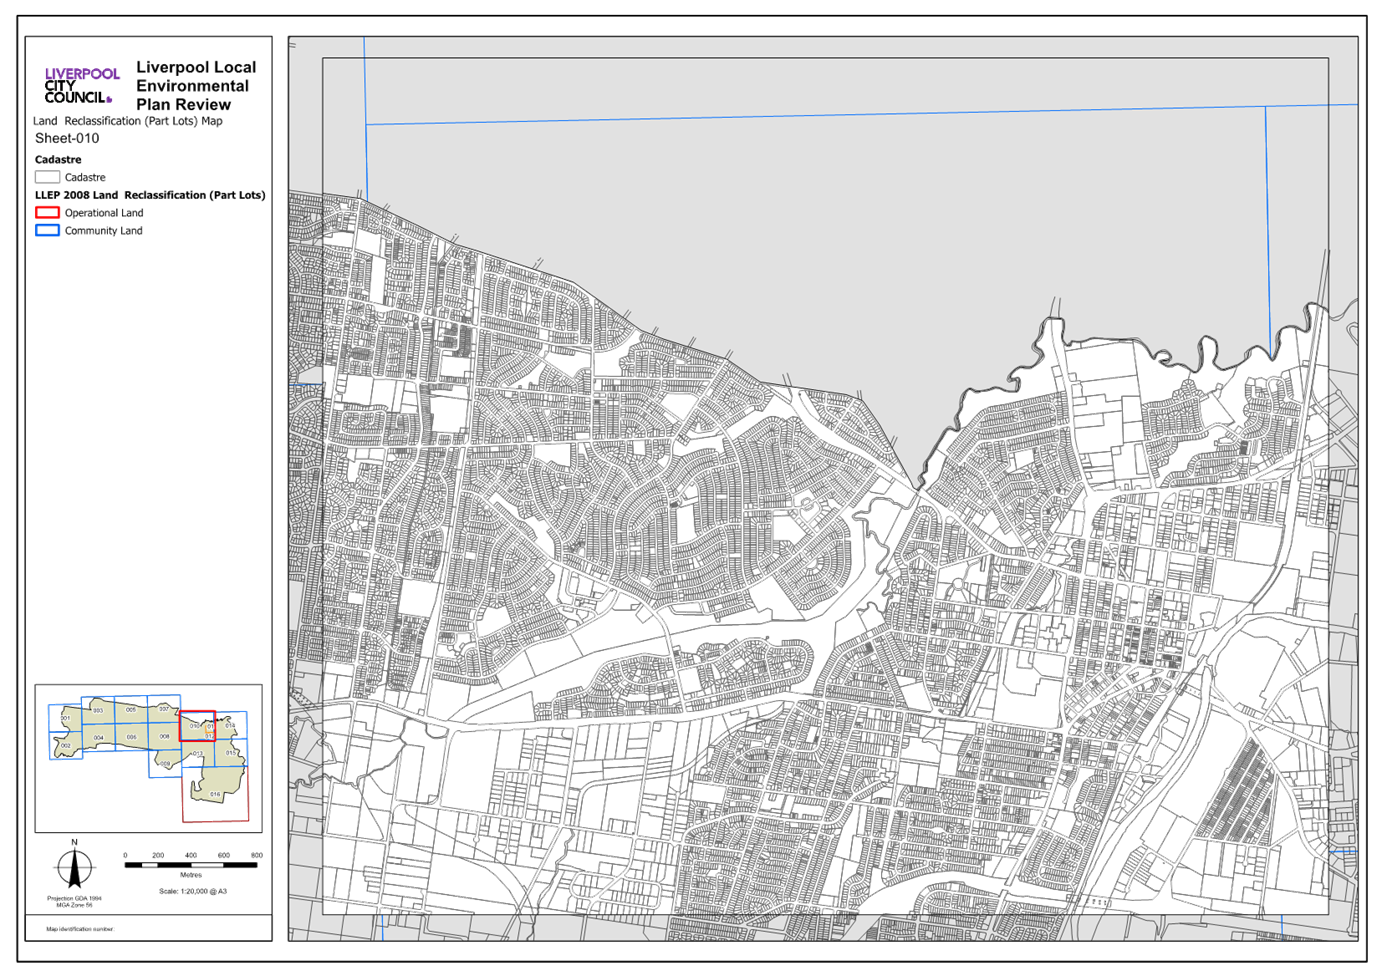Click the 'Map identification number:' text
This screenshot has height=977, width=1382.
click(80, 929)
